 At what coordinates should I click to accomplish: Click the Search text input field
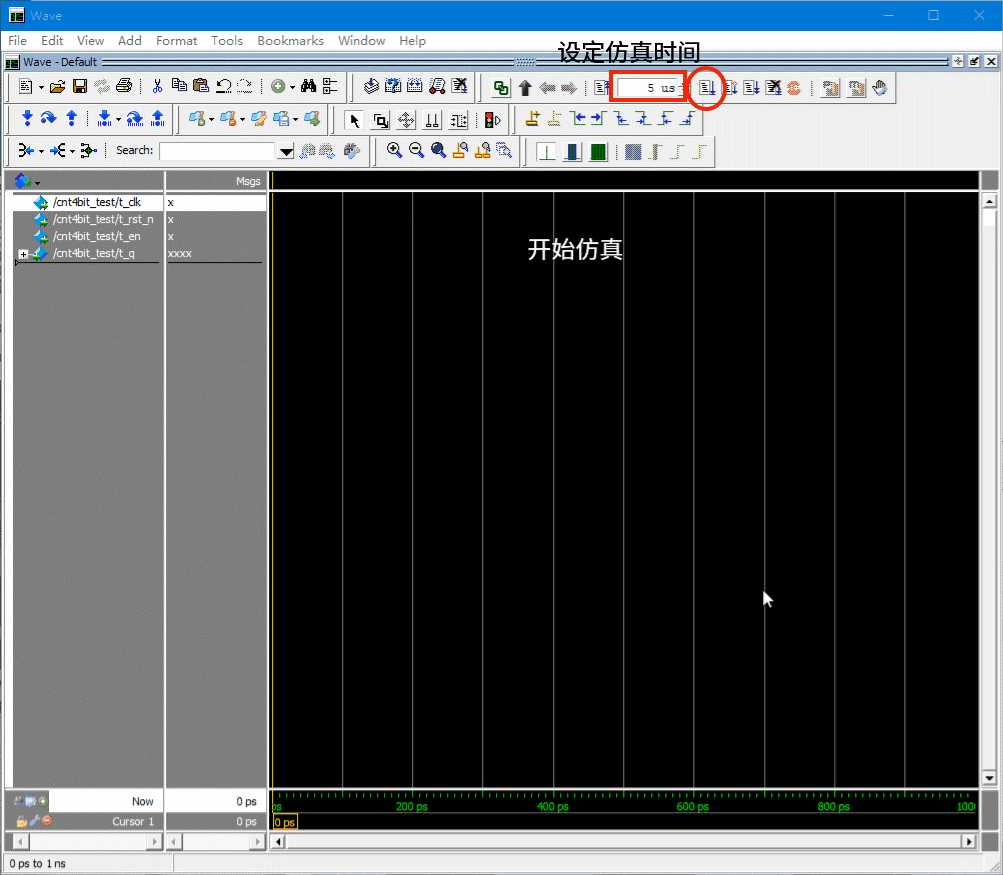click(x=217, y=152)
